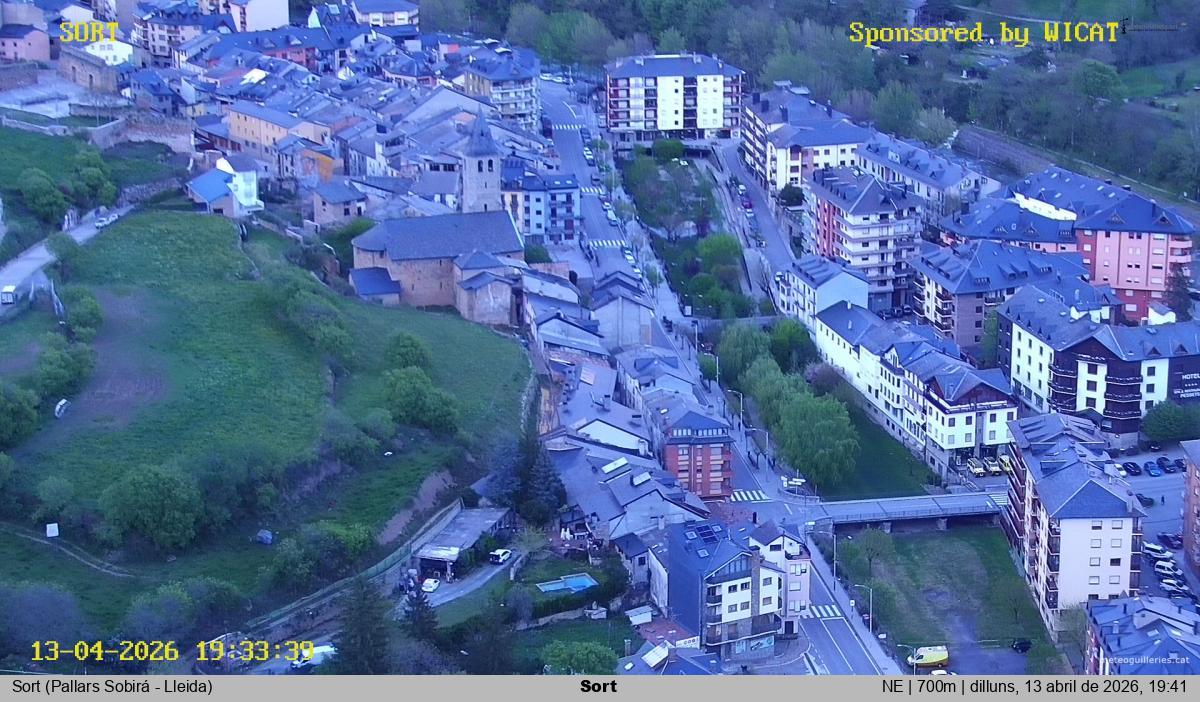Click the 'Sponsored by WICAT' overlay text
1200x702 pixels.
[x=983, y=33]
